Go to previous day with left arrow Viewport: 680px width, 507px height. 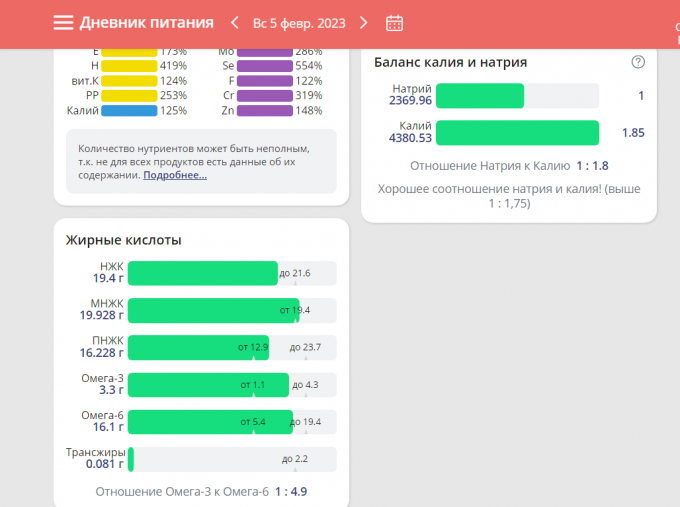pos(235,23)
